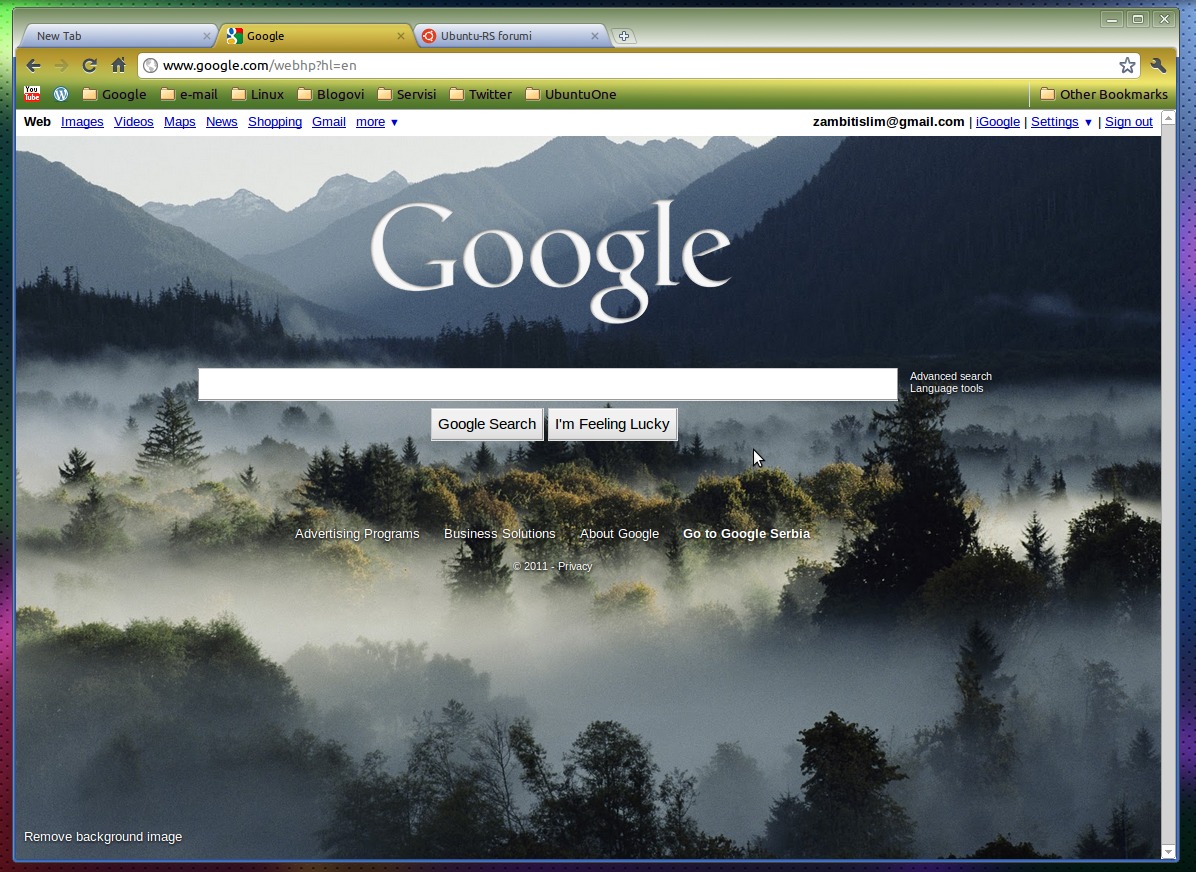1196x872 pixels.
Task: Reload the page with refresh icon
Action: tap(90, 66)
